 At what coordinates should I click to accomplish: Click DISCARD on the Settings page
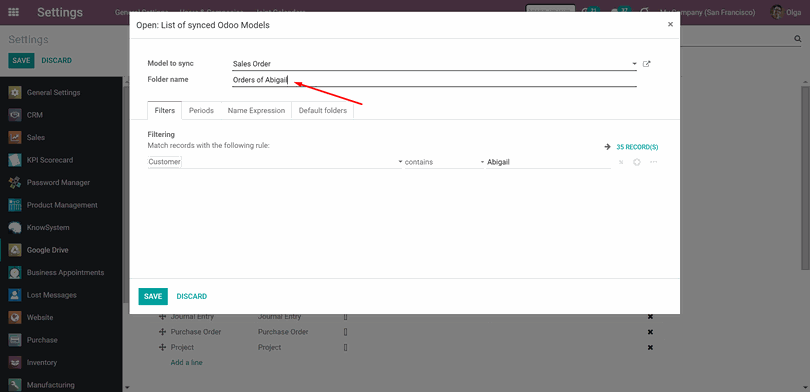56,60
